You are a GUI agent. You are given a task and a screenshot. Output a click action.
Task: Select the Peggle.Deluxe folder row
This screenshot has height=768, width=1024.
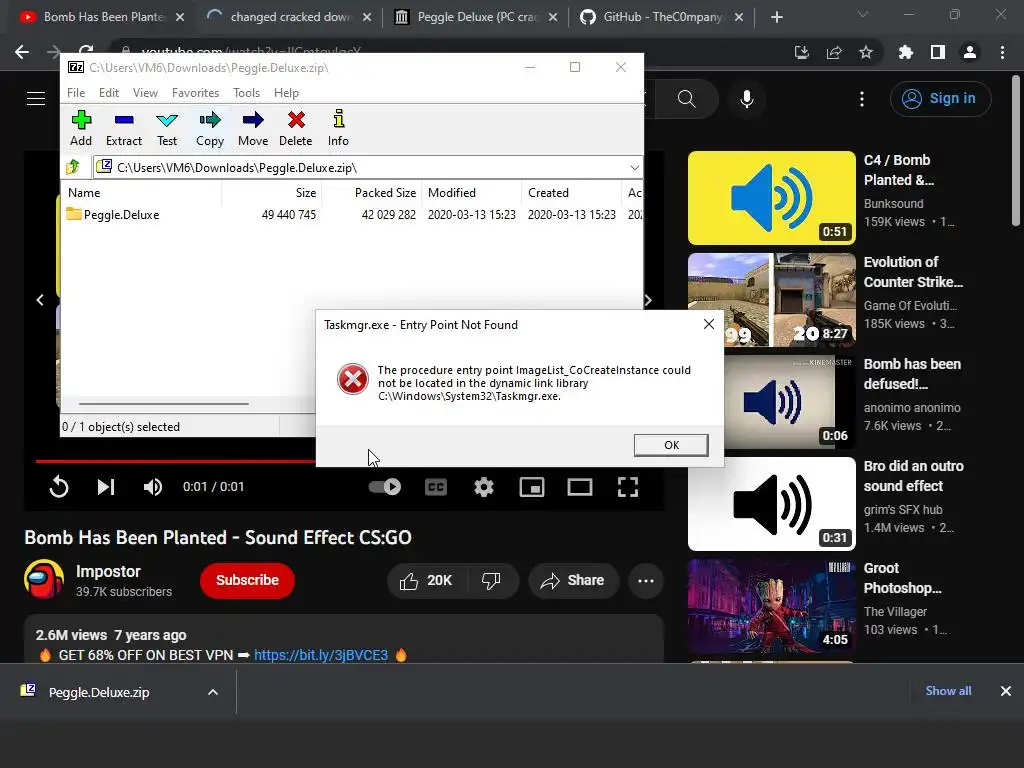pyautogui.click(x=351, y=214)
